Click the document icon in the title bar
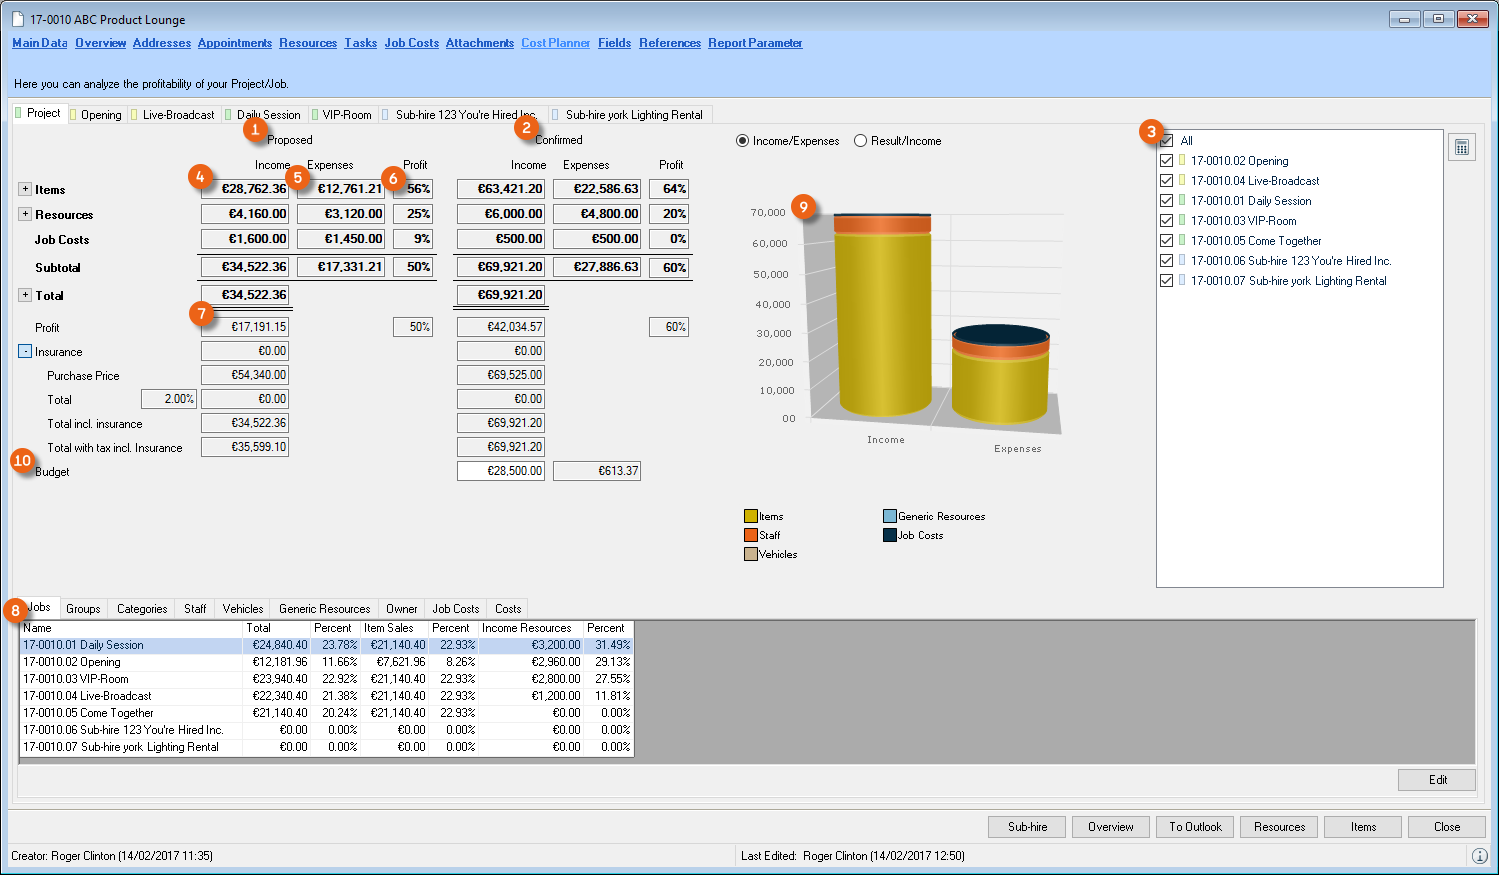The width and height of the screenshot is (1499, 875). 18,19
